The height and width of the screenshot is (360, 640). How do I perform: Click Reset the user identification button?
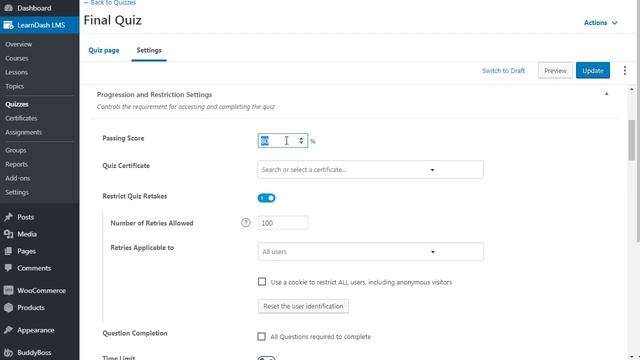(x=303, y=306)
